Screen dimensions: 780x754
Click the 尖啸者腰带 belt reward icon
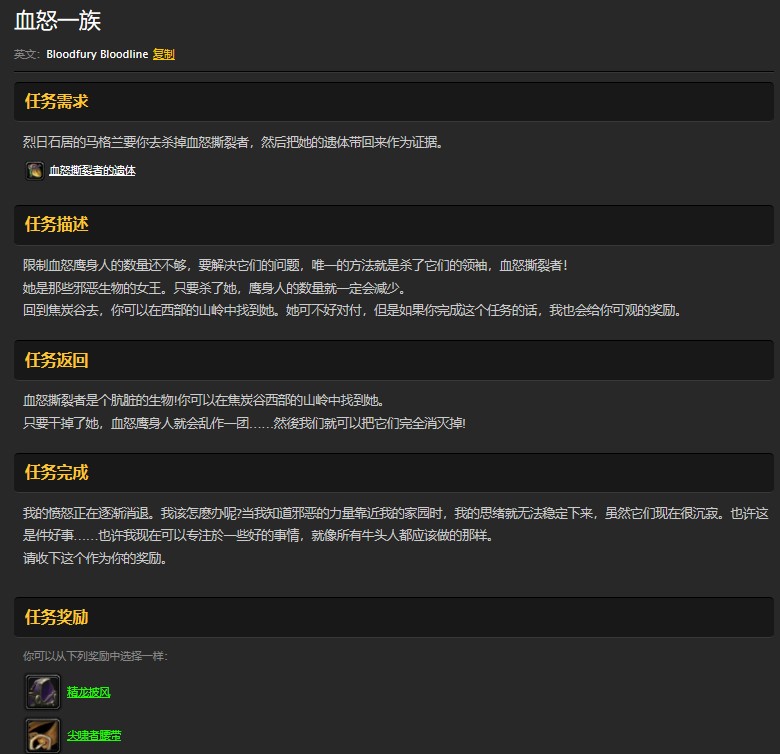(x=42, y=735)
